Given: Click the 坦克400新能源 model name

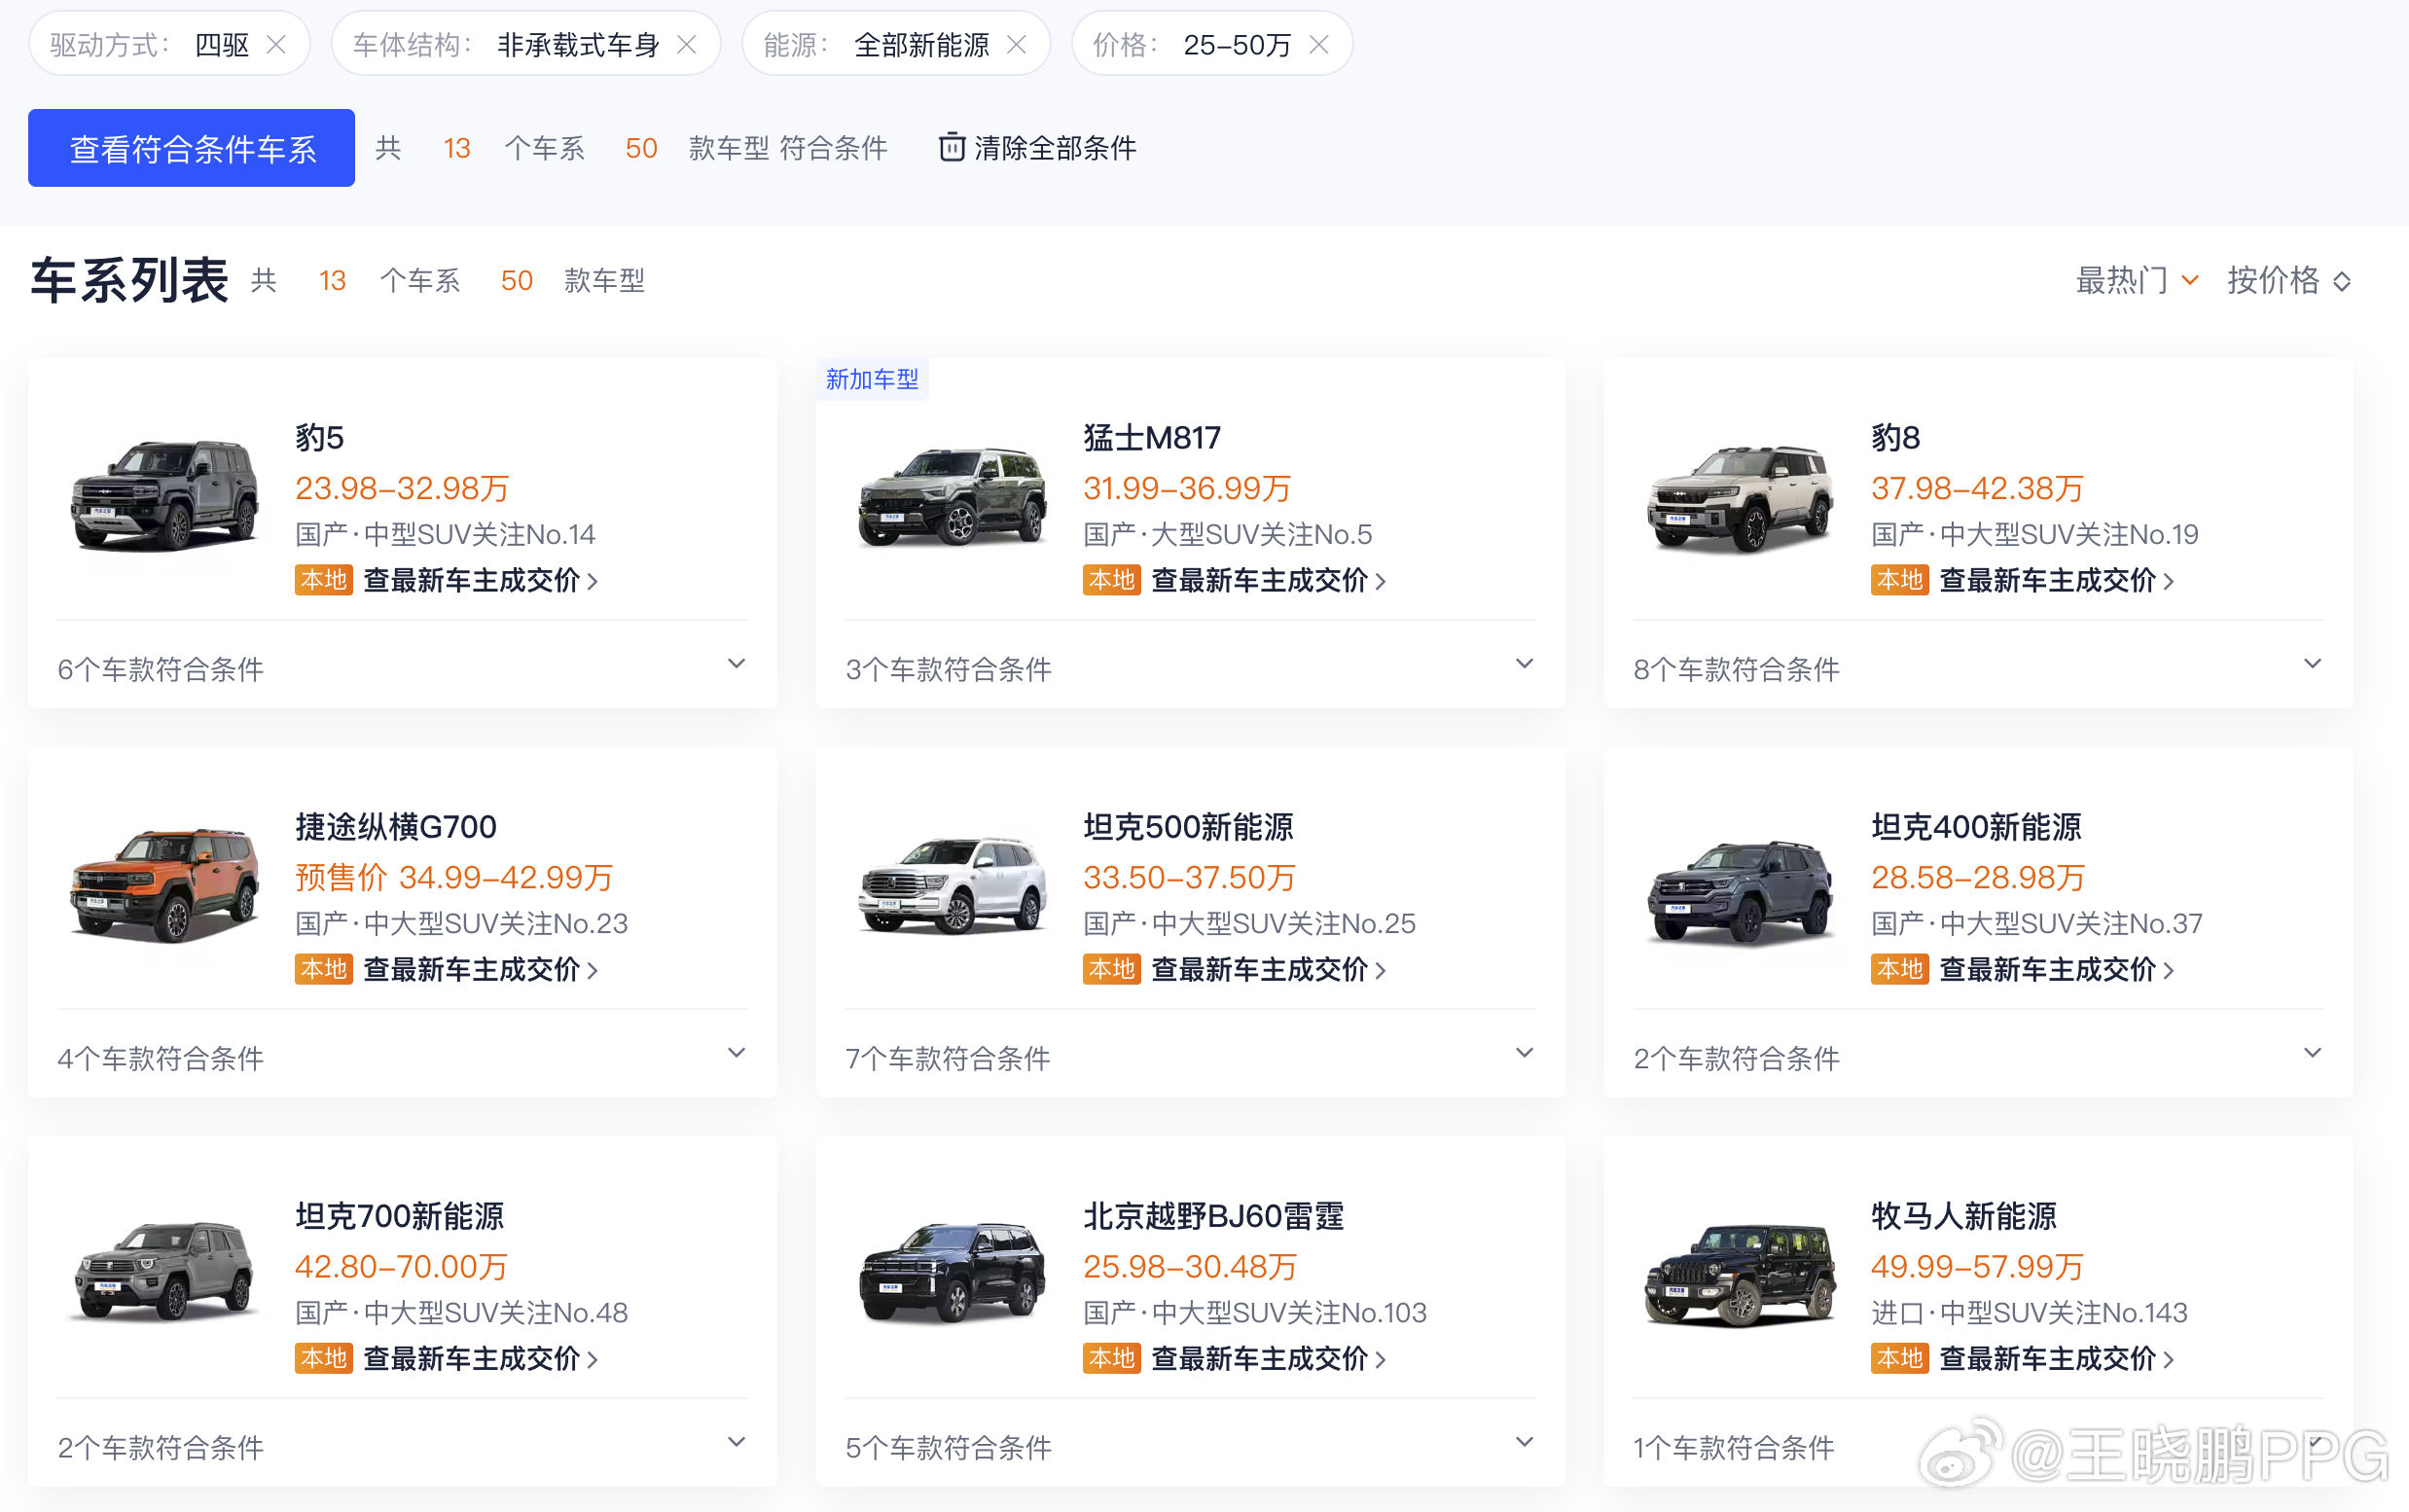Looking at the screenshot, I should 1976,827.
